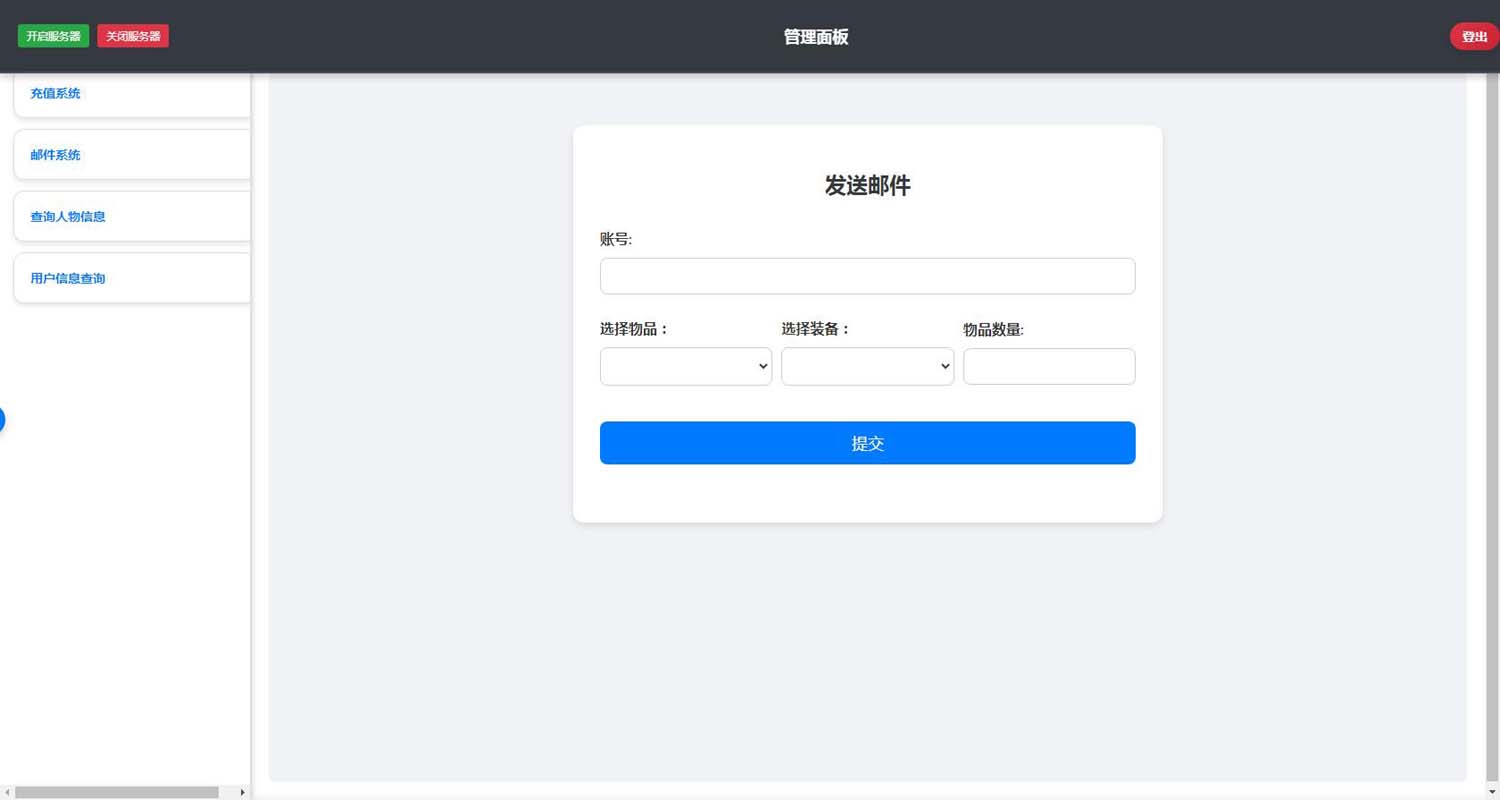Viewport: 1500px width, 800px height.
Task: Click the 发送邮件 form heading
Action: [x=867, y=186]
